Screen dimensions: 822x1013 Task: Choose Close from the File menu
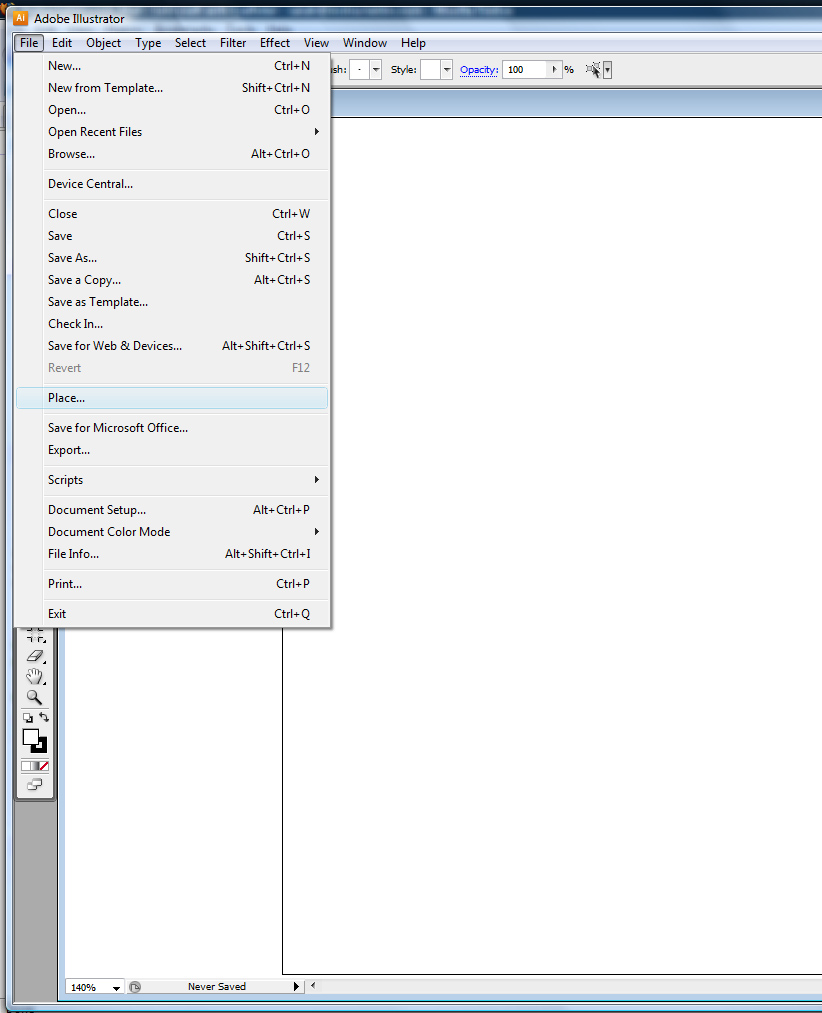(x=172, y=214)
